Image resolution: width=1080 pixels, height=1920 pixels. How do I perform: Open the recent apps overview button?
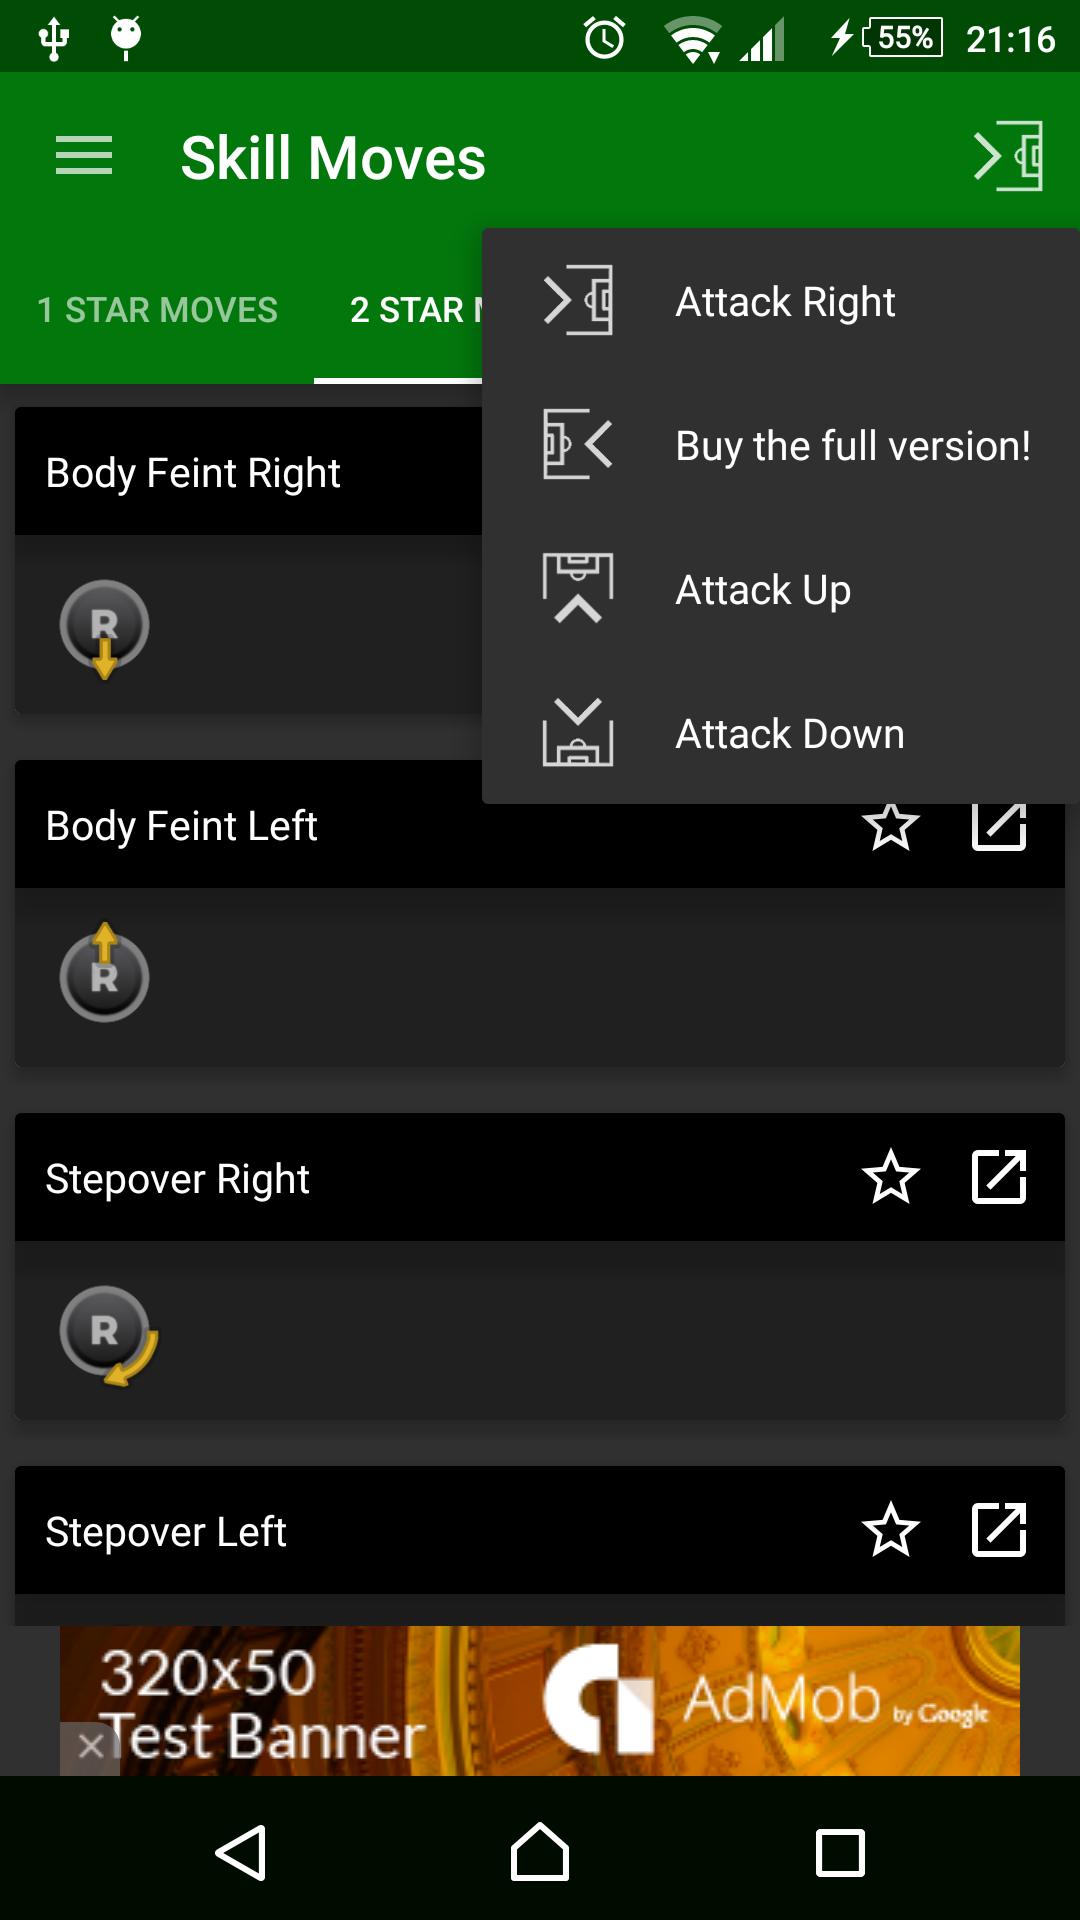tap(840, 1852)
